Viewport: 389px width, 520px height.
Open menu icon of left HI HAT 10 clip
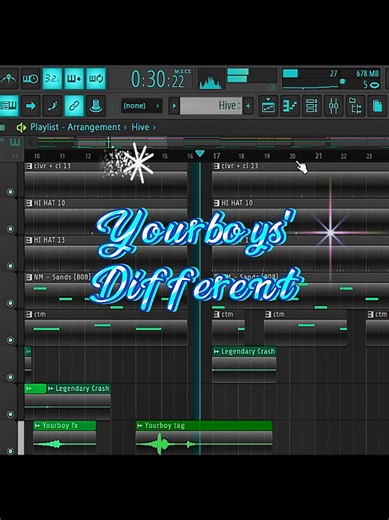pyautogui.click(x=29, y=203)
